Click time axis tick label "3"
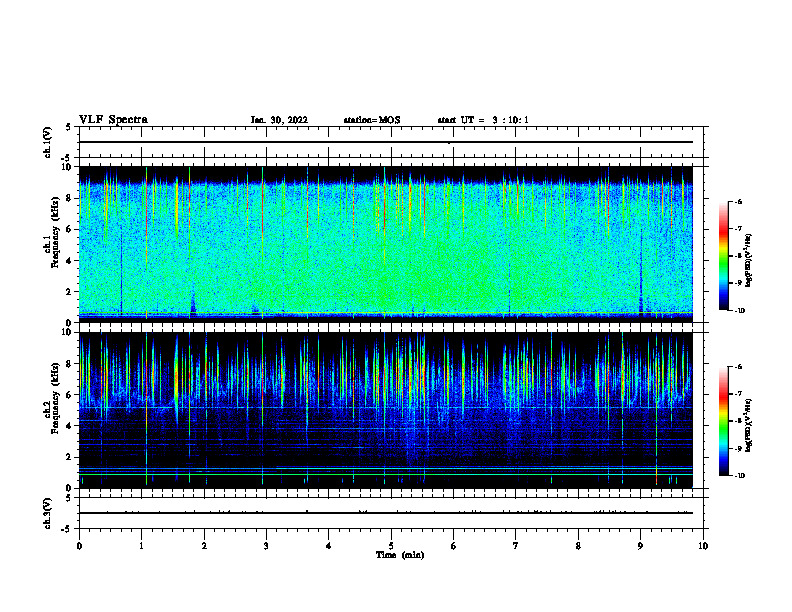Screen dimensions: 792x612 coord(266,546)
